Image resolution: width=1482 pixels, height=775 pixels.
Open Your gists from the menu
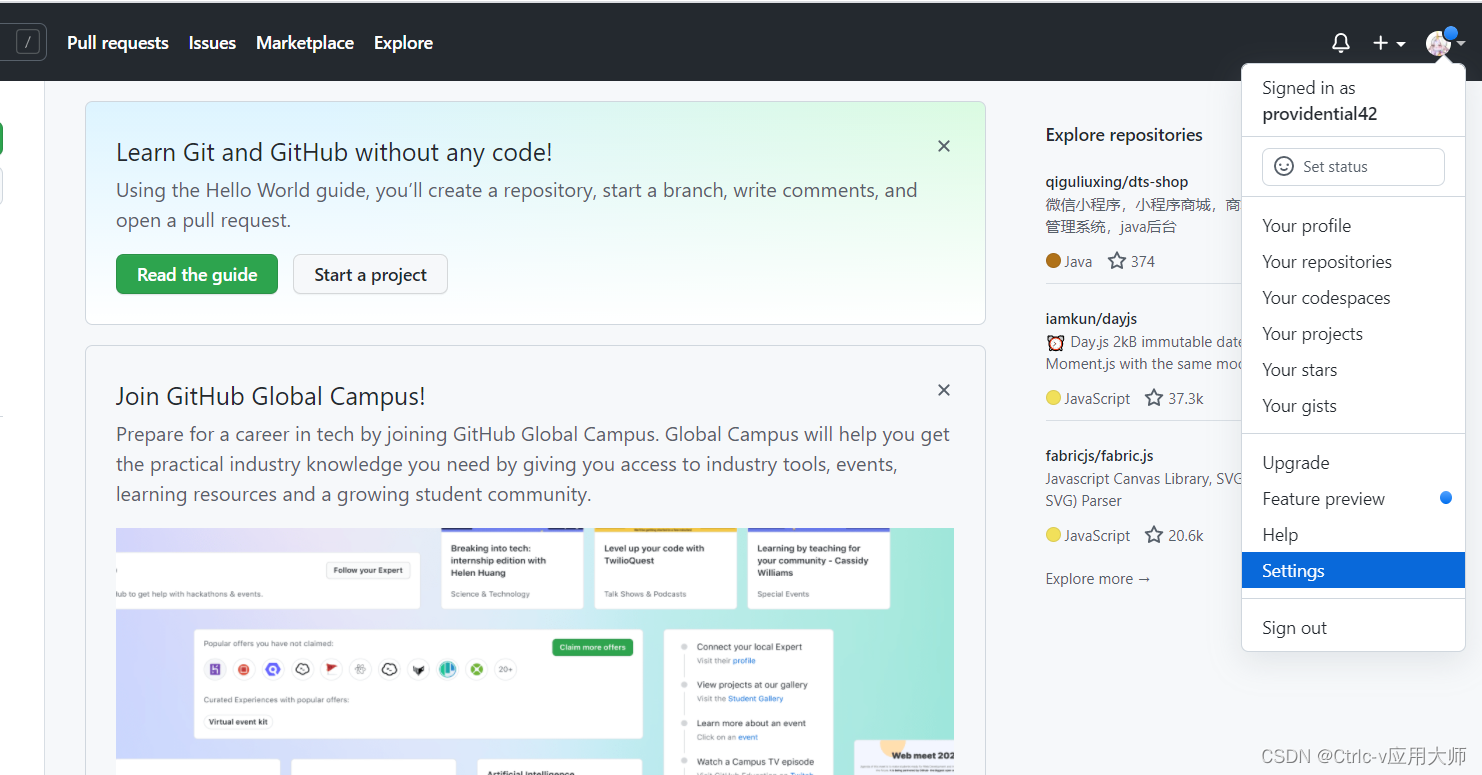tap(1353, 406)
